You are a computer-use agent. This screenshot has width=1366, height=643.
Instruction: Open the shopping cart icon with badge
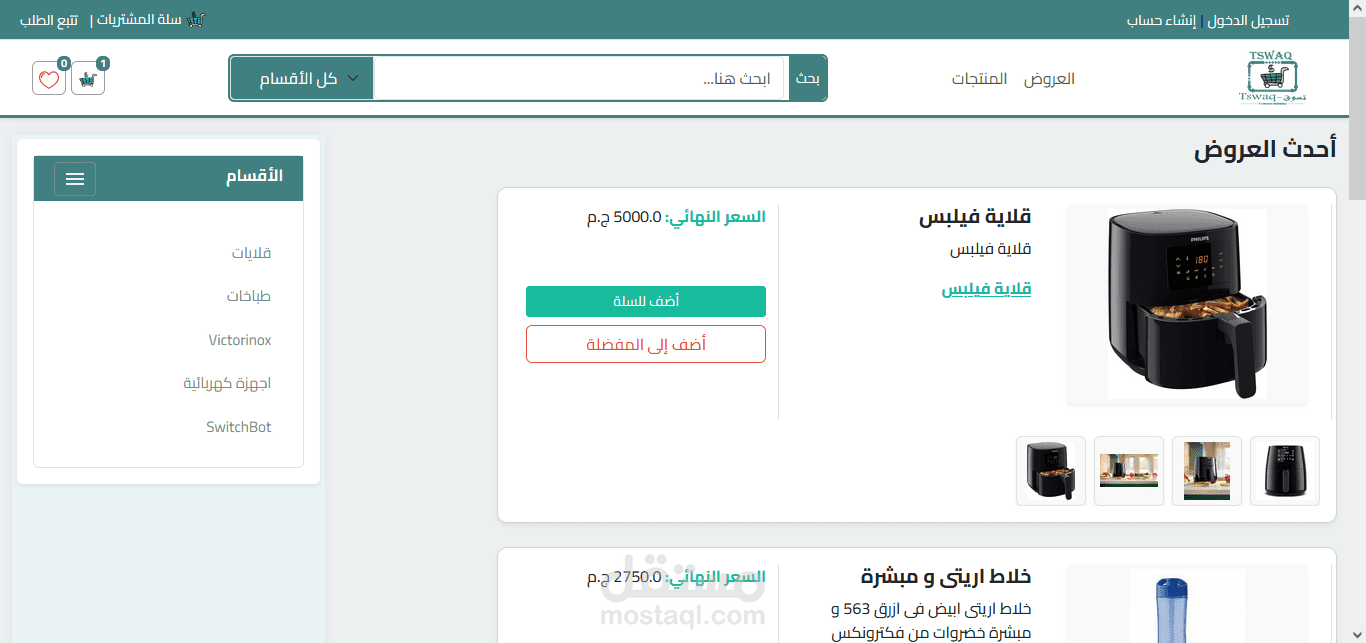tap(88, 78)
